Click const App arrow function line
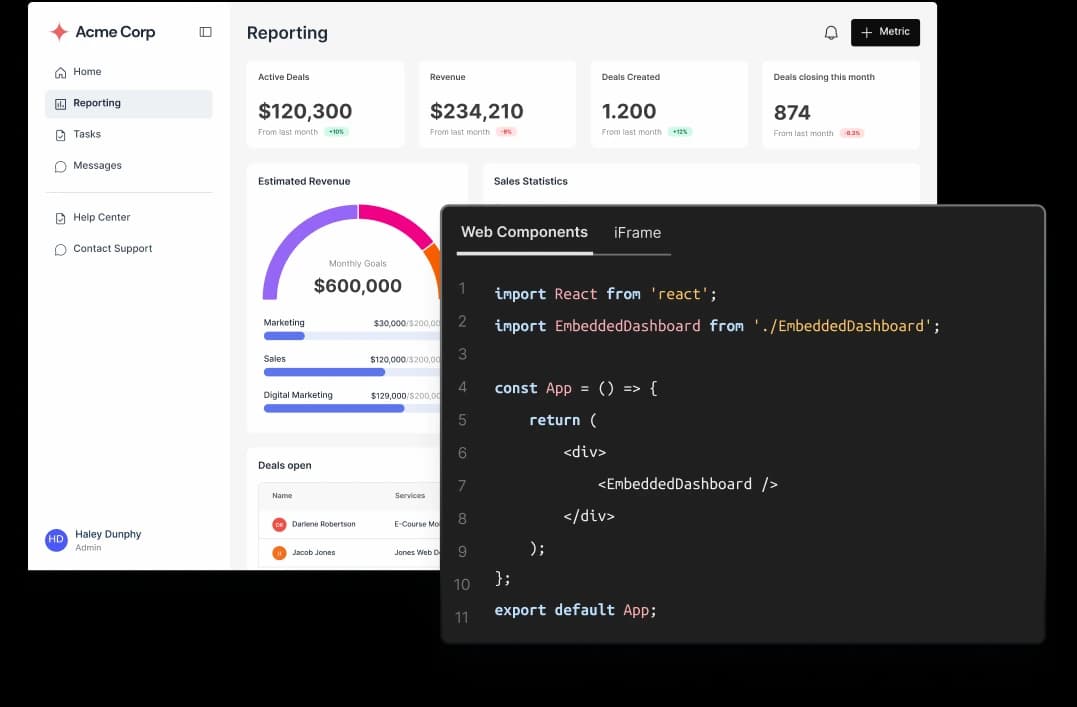This screenshot has height=707, width=1077. [x=576, y=388]
